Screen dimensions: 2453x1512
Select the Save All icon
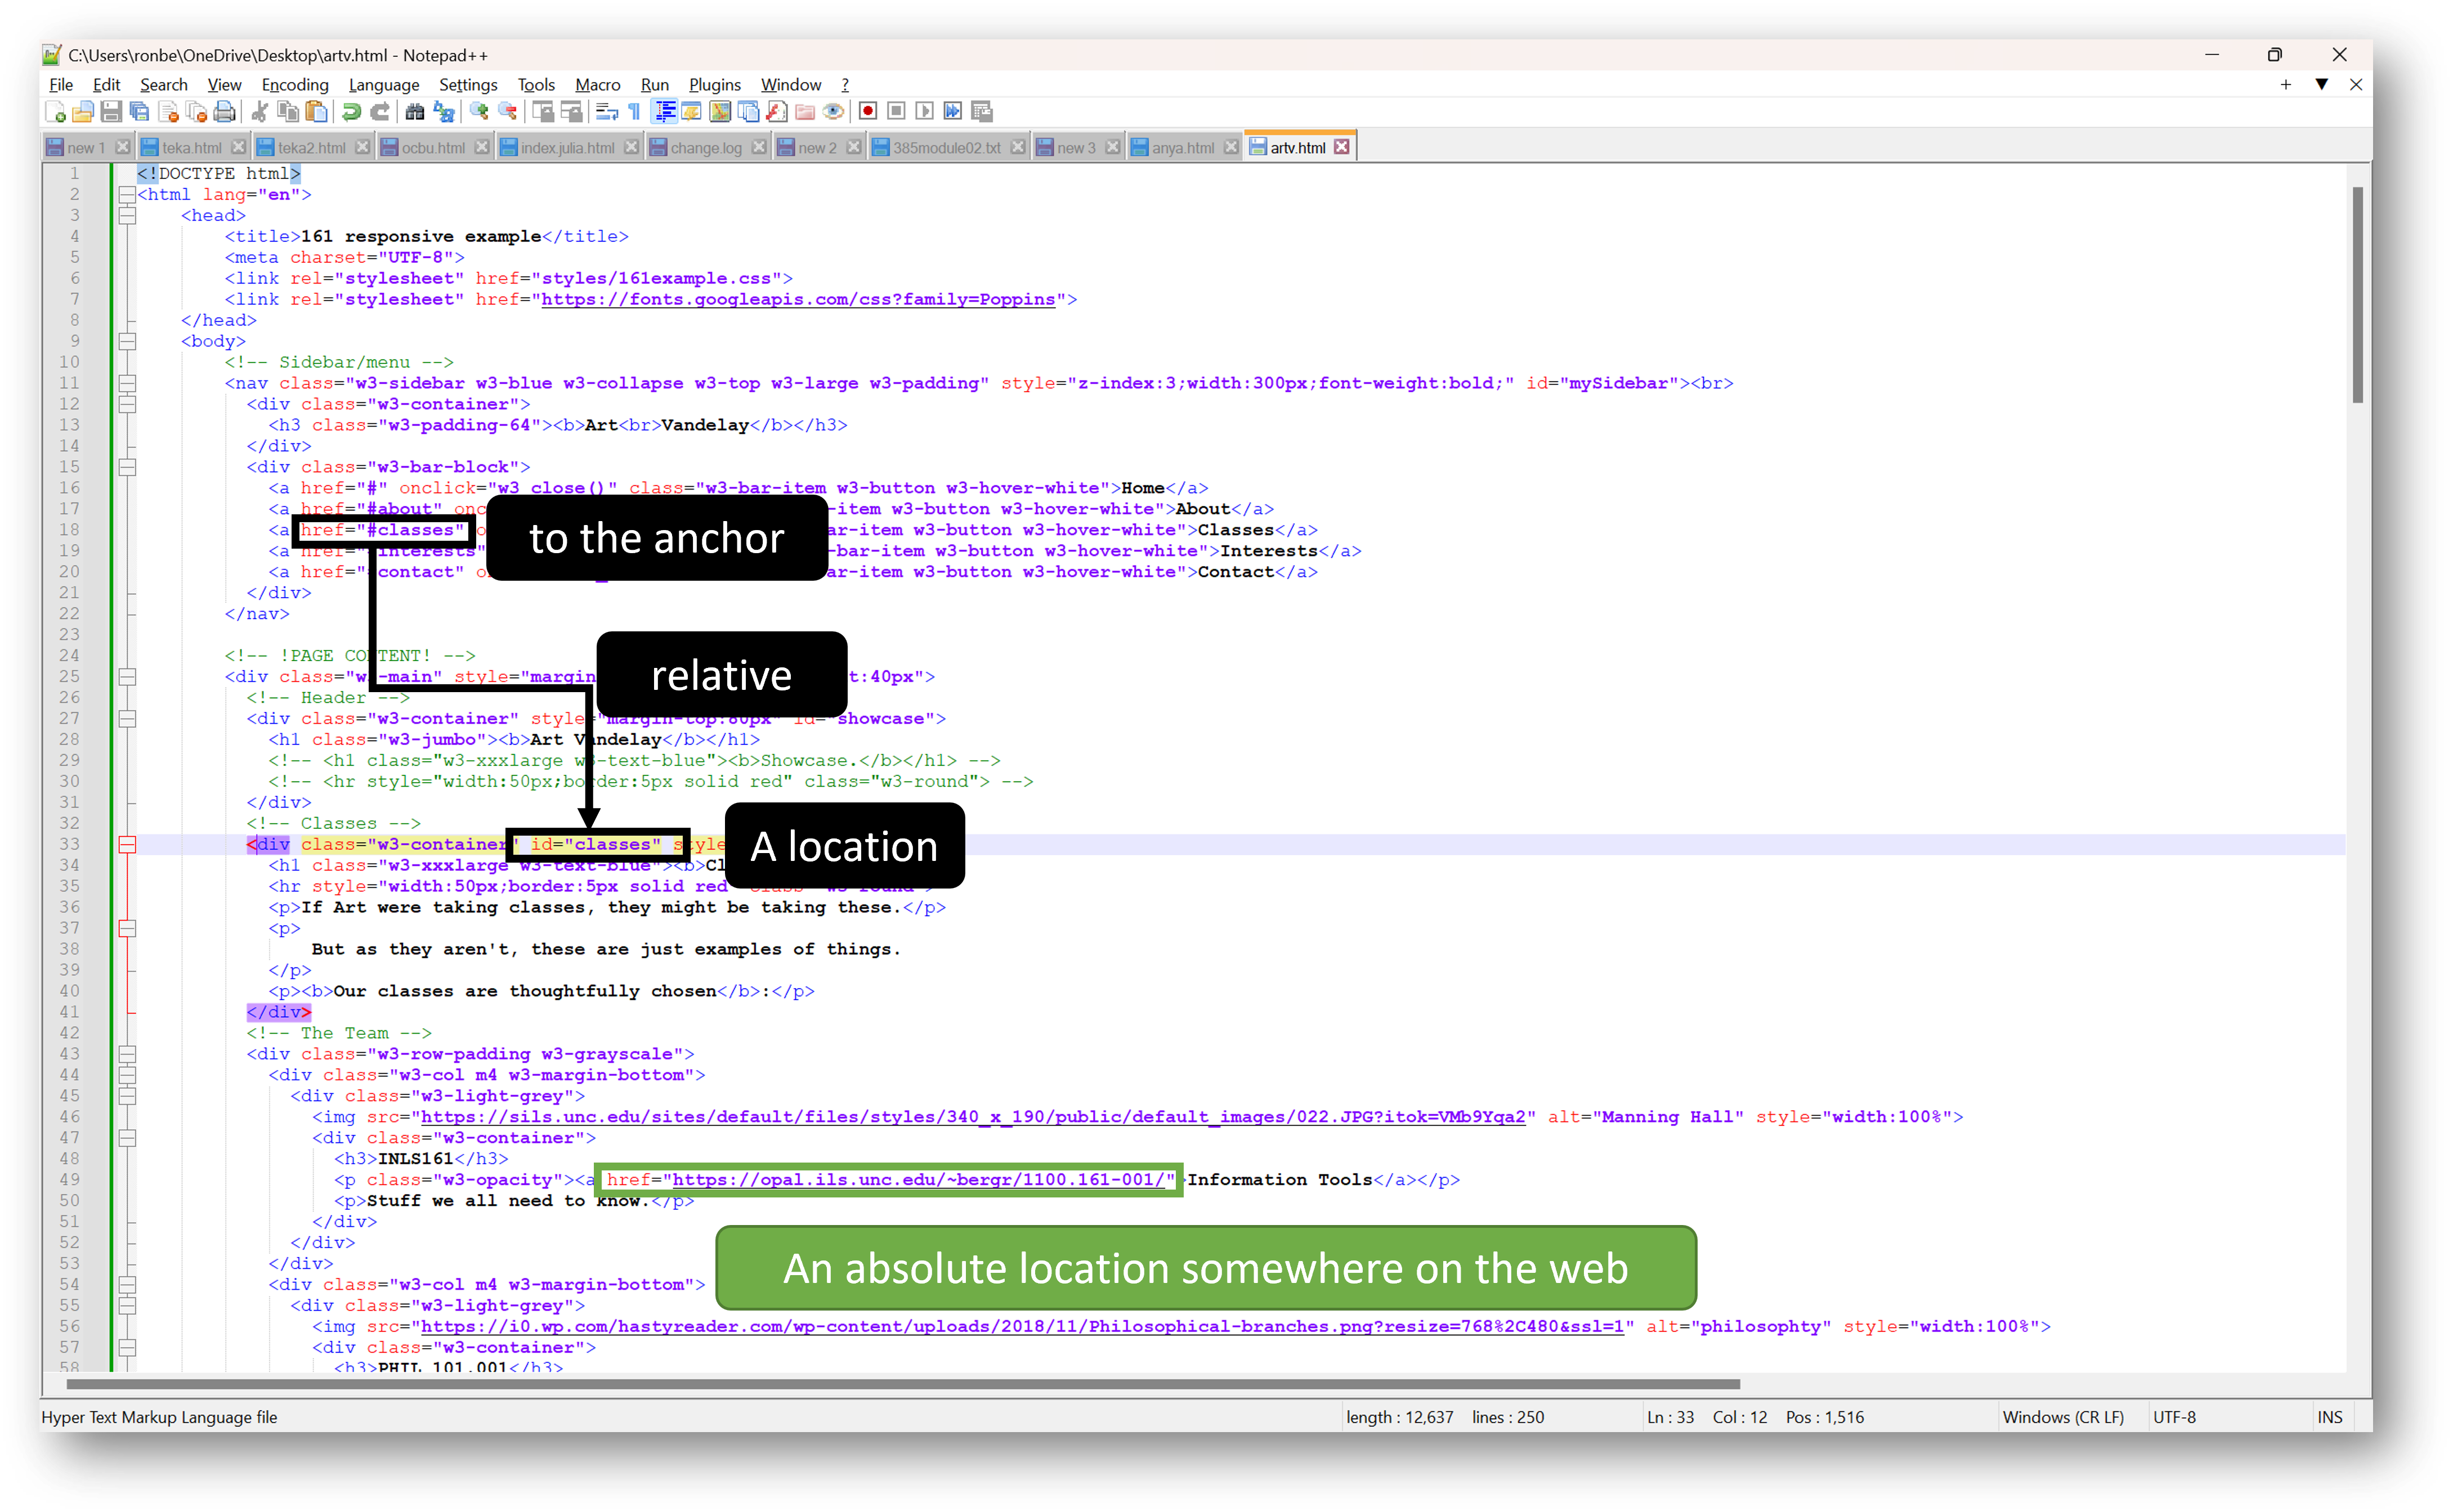pos(138,111)
